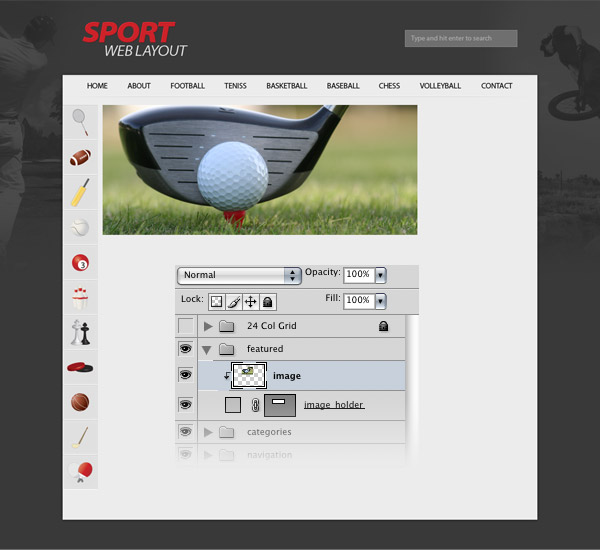Expand the categories group

click(208, 432)
